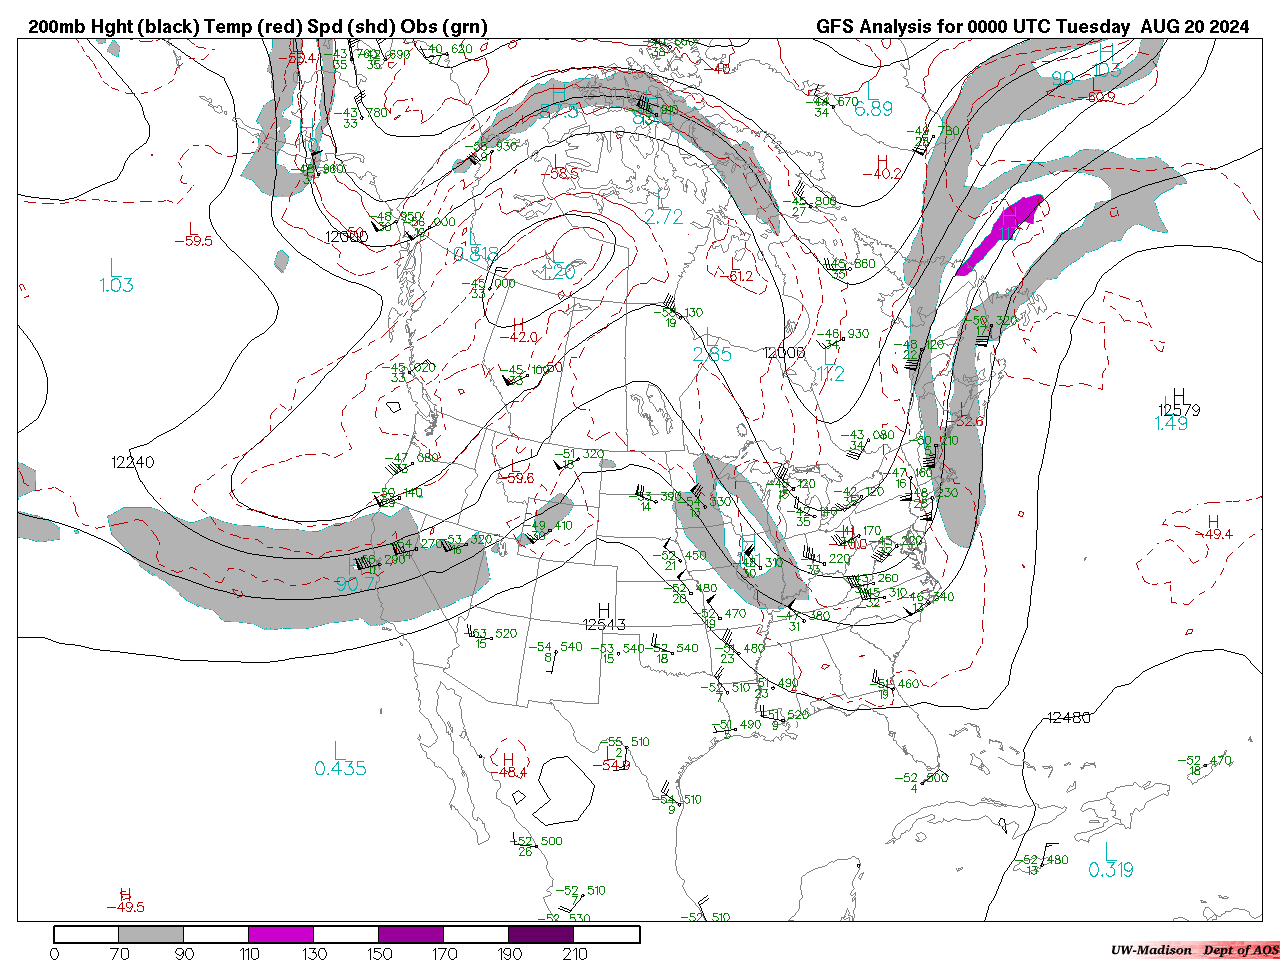Viewport: 1280px width, 960px height.
Task: Click the purple 150–170 speed legend swatch
Action: pyautogui.click(x=411, y=935)
